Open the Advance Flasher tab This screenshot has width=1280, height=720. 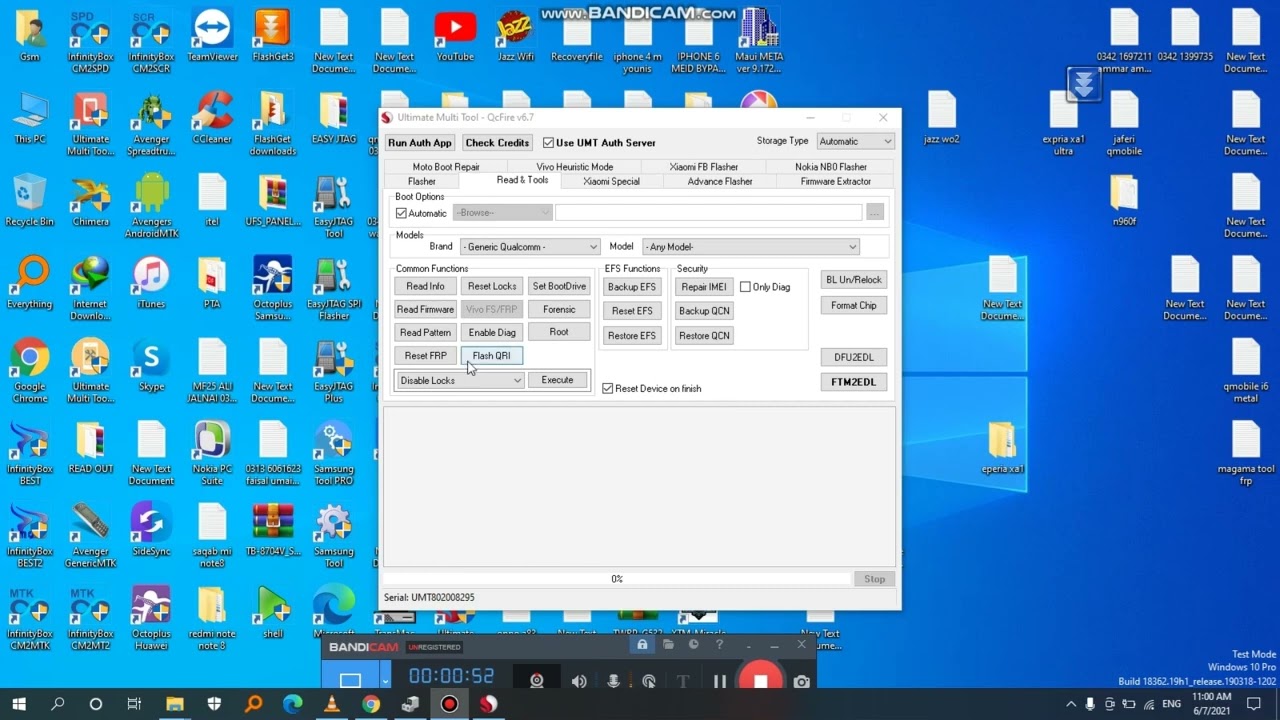pos(720,181)
